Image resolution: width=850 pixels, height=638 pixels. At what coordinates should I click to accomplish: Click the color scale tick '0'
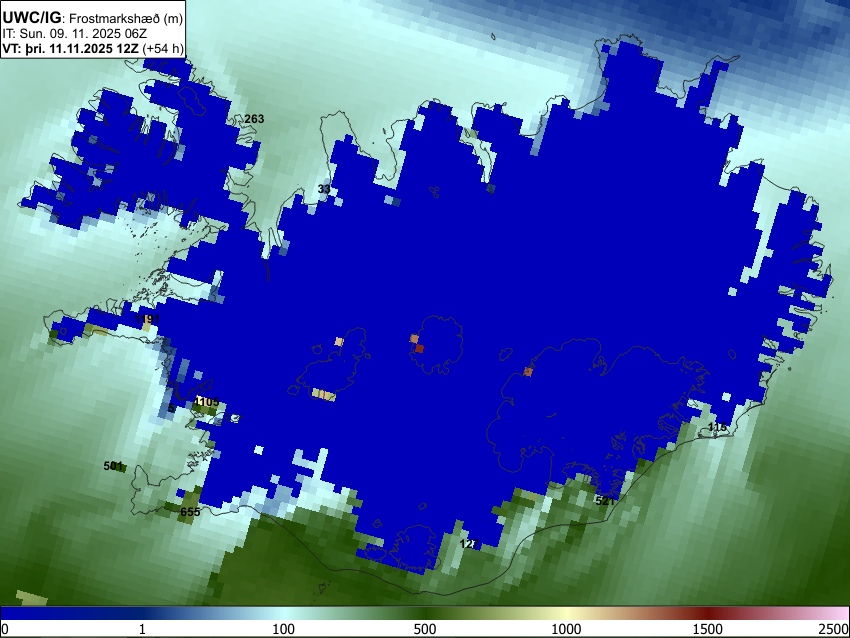point(5,629)
